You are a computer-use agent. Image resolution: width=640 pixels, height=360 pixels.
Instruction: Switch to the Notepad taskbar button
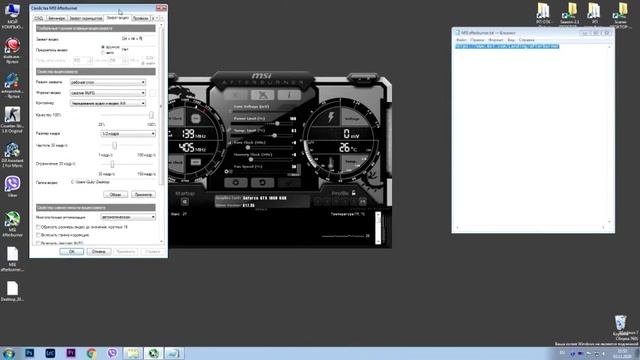174,353
